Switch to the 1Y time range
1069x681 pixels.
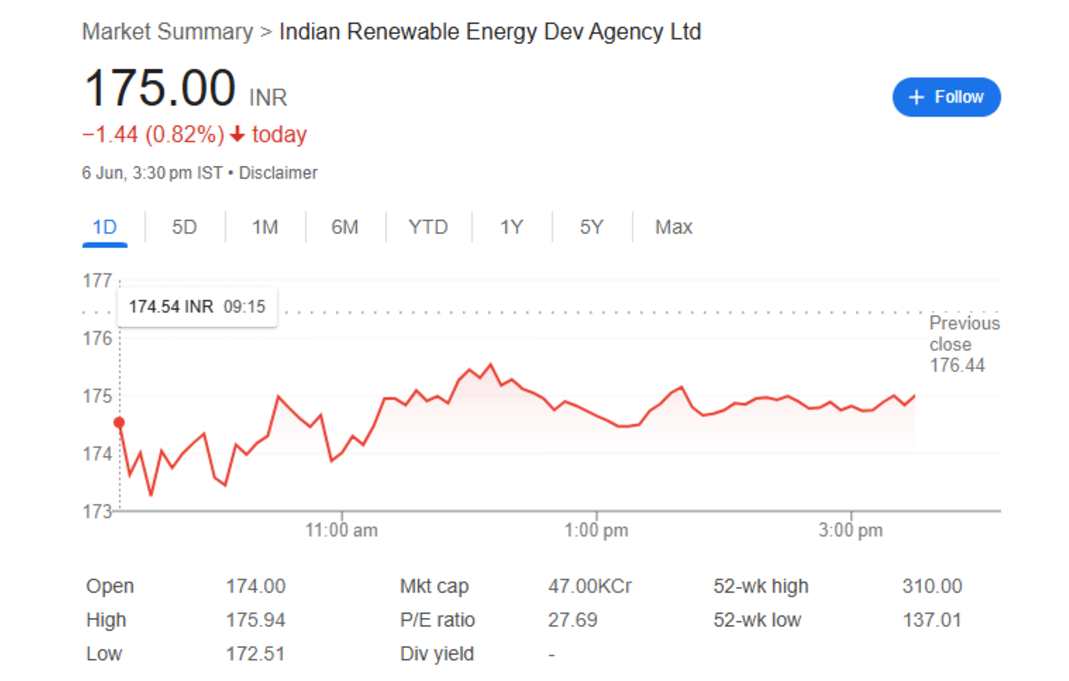[x=511, y=227]
